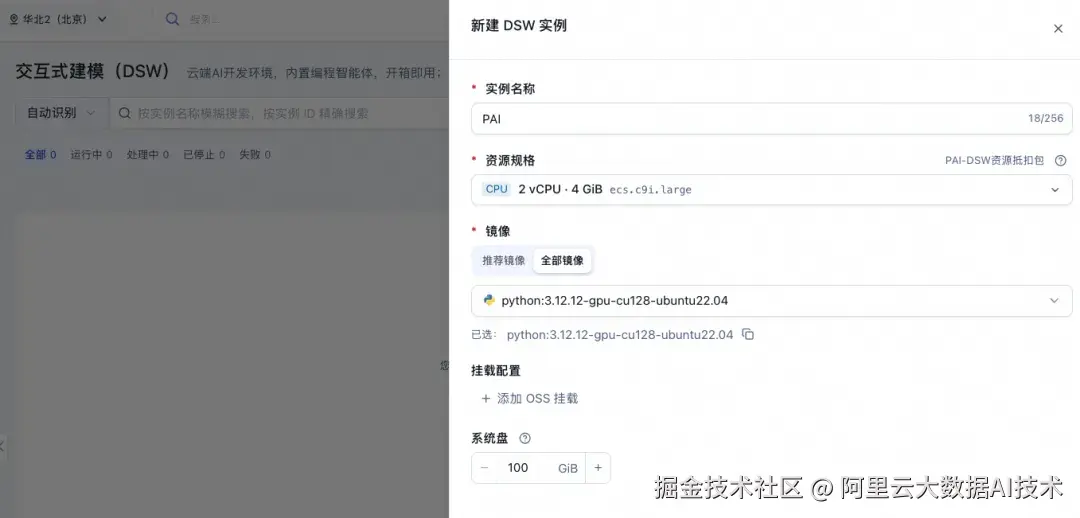Select the 处理中 0 status tab
Screen dimensions: 1080x518
tap(147, 154)
